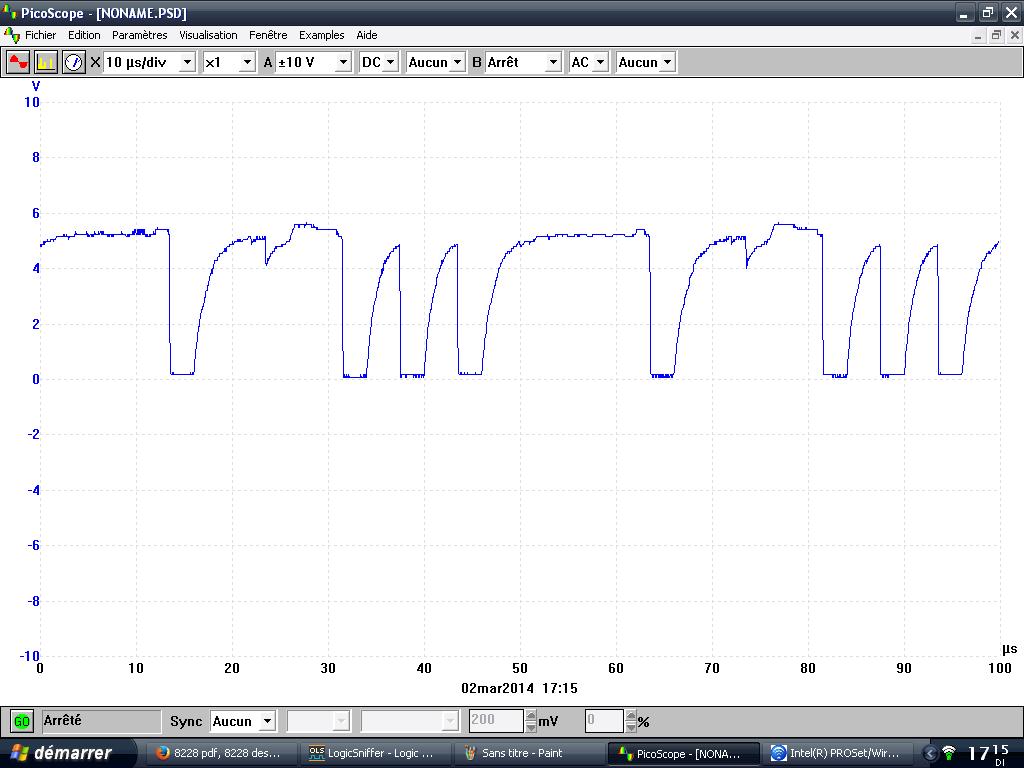Switch to Firefox 8228 pdf taskbar item
The height and width of the screenshot is (768, 1024).
[x=221, y=753]
